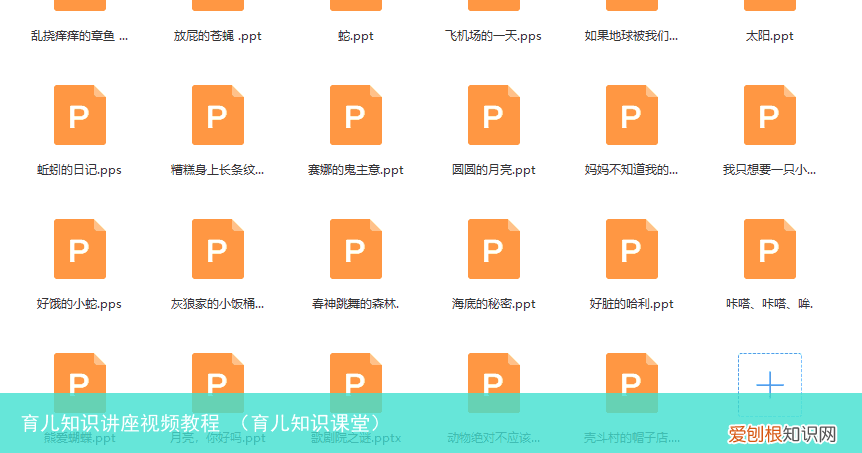This screenshot has height=453, width=862.
Task: Select the 月亮，你好吗.ppt file icon
Action: click(x=218, y=383)
